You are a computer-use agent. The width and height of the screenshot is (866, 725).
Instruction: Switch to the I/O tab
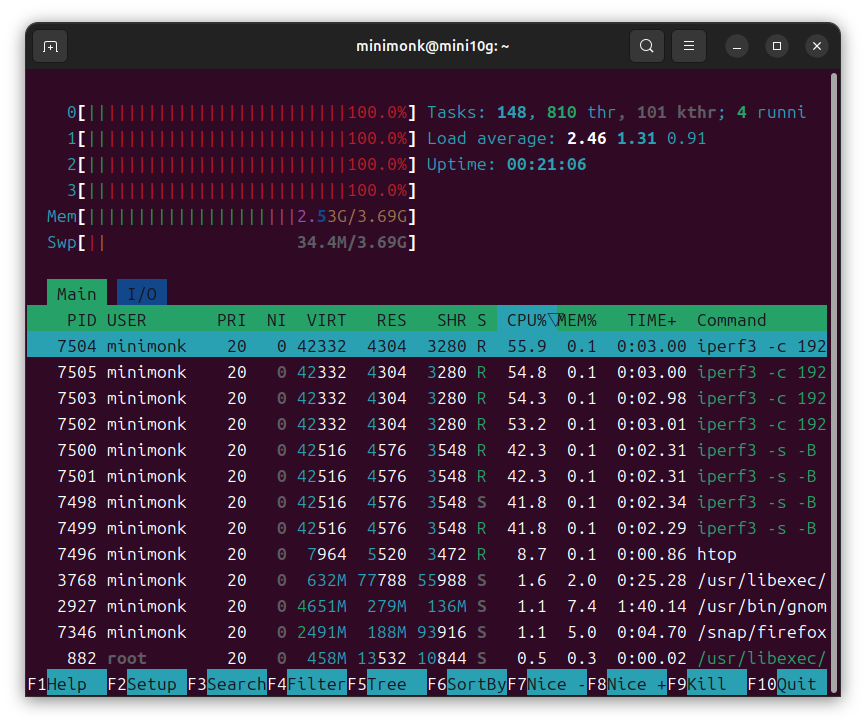(x=142, y=293)
